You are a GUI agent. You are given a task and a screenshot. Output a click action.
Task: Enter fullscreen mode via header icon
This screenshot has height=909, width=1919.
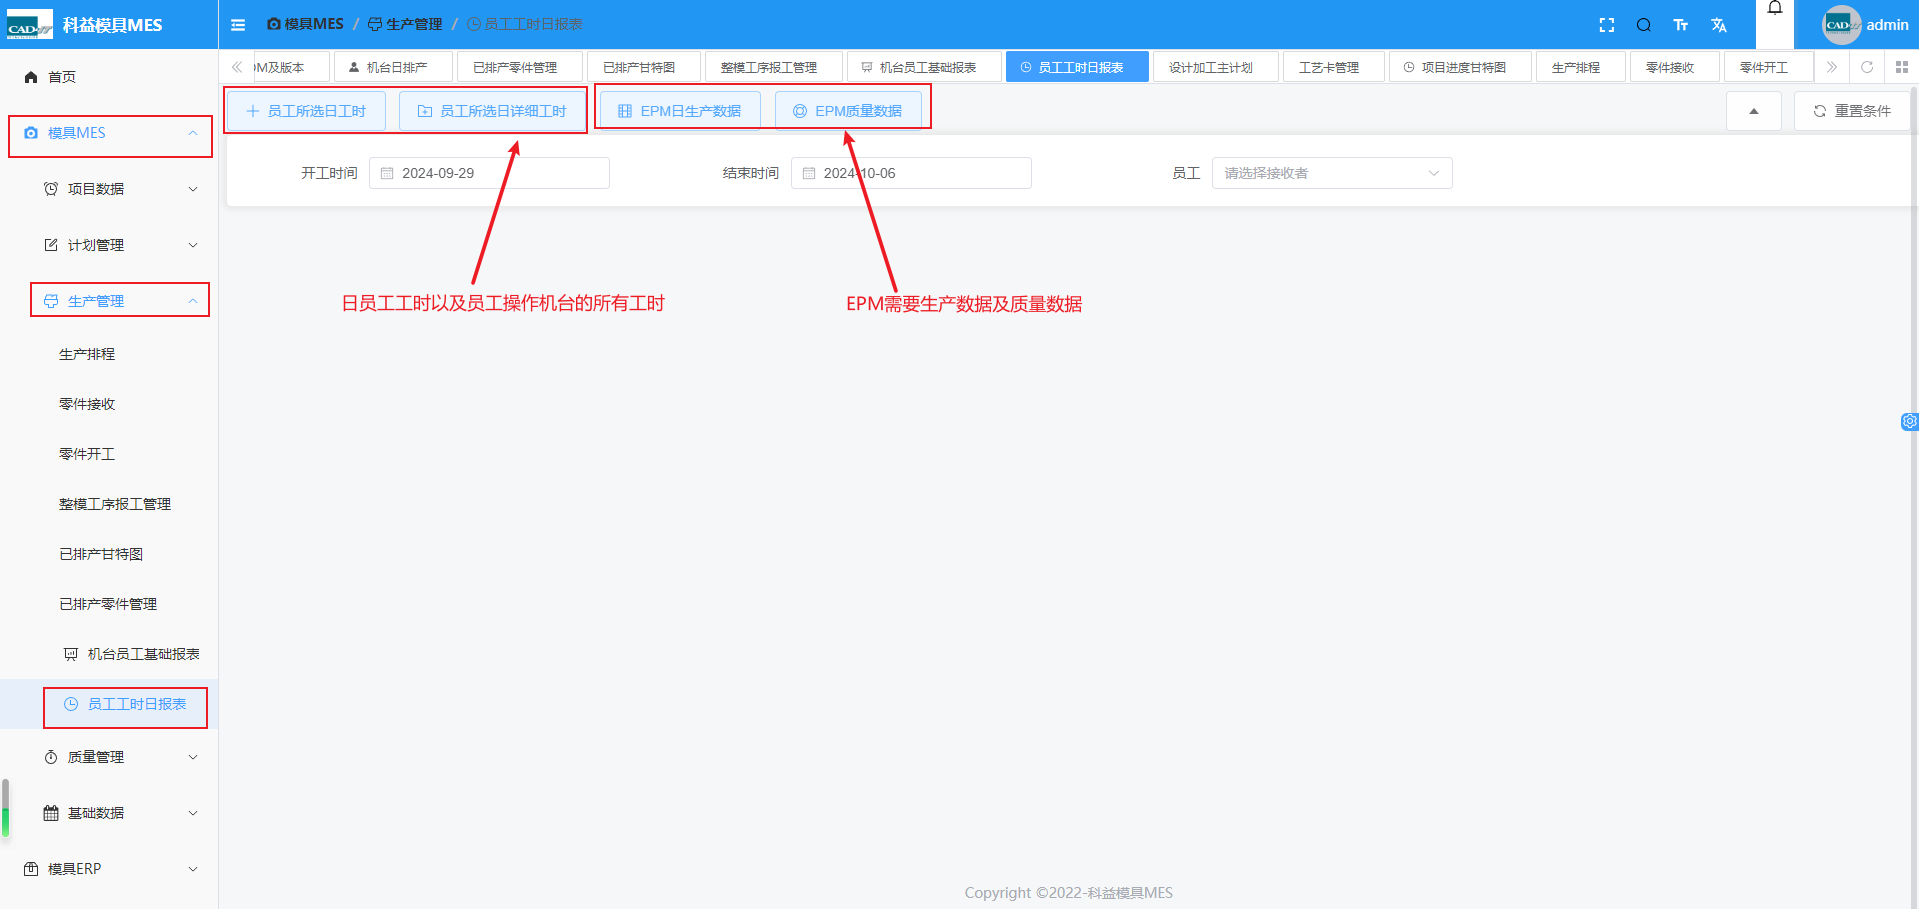1607,25
